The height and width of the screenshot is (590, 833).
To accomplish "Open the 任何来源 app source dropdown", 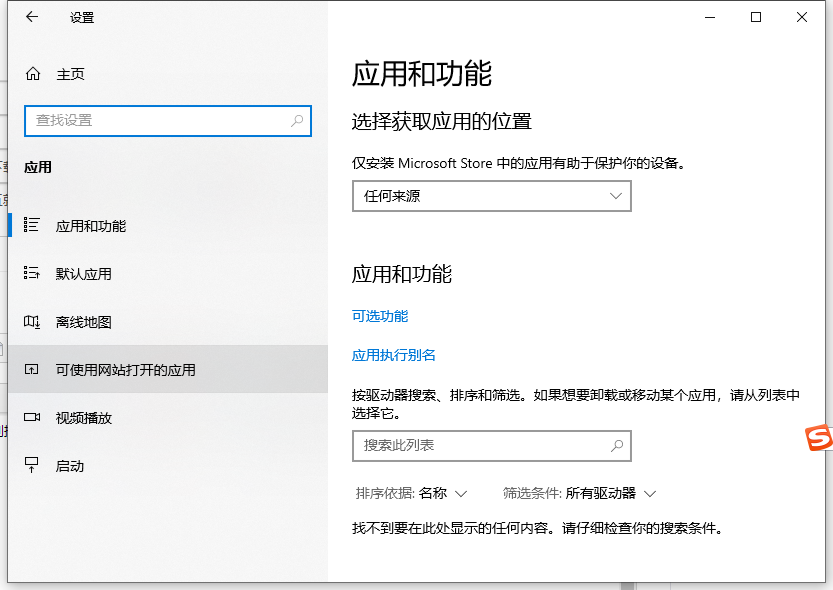I will click(491, 196).
